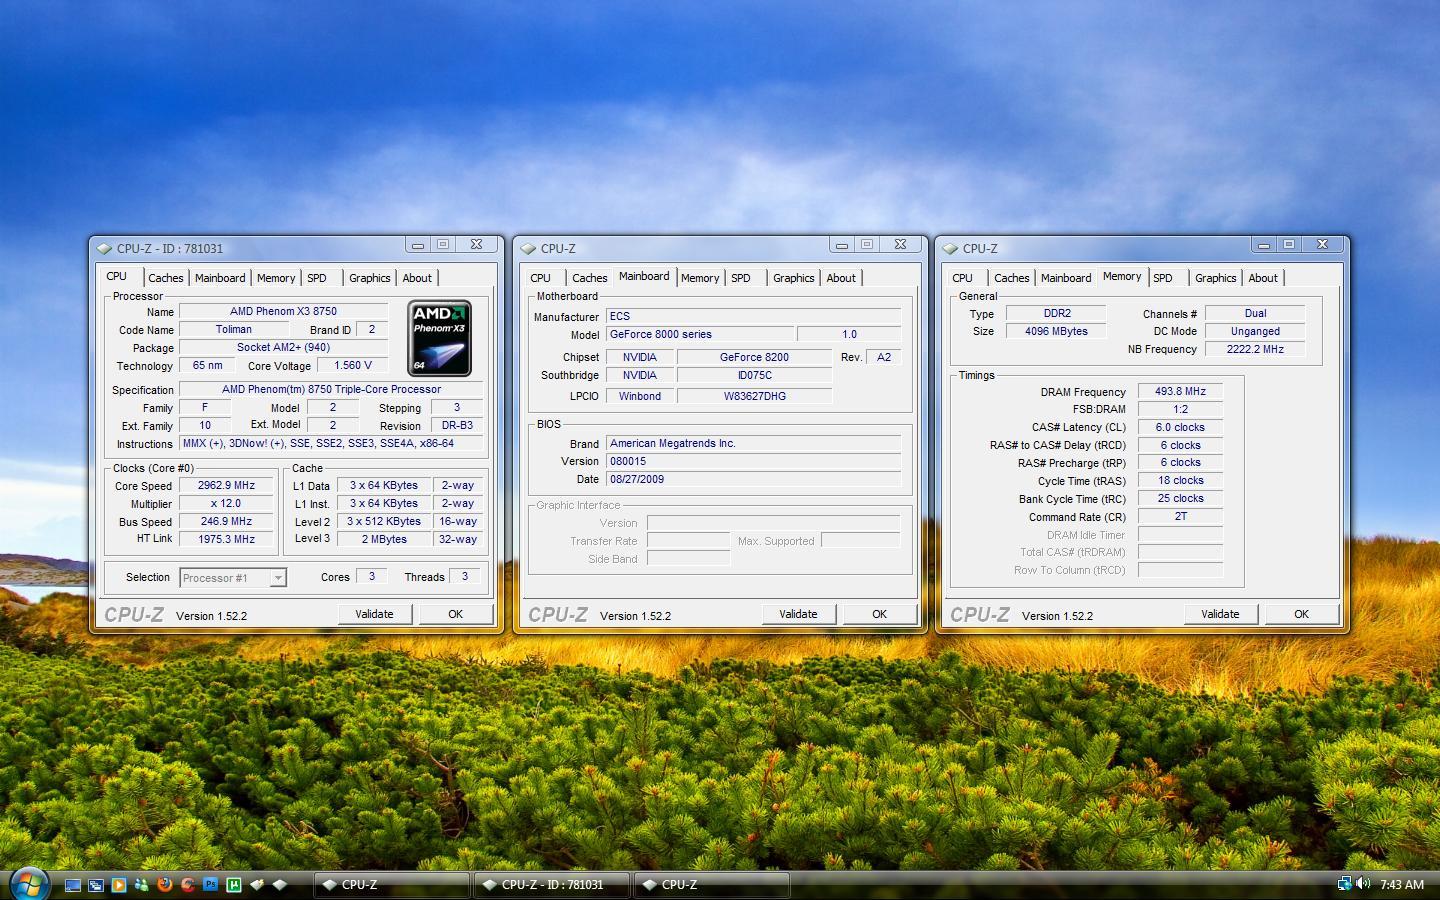The image size is (1440, 900).
Task: Click NB Frequency value '2222.2 MHz'
Action: 1255,350
